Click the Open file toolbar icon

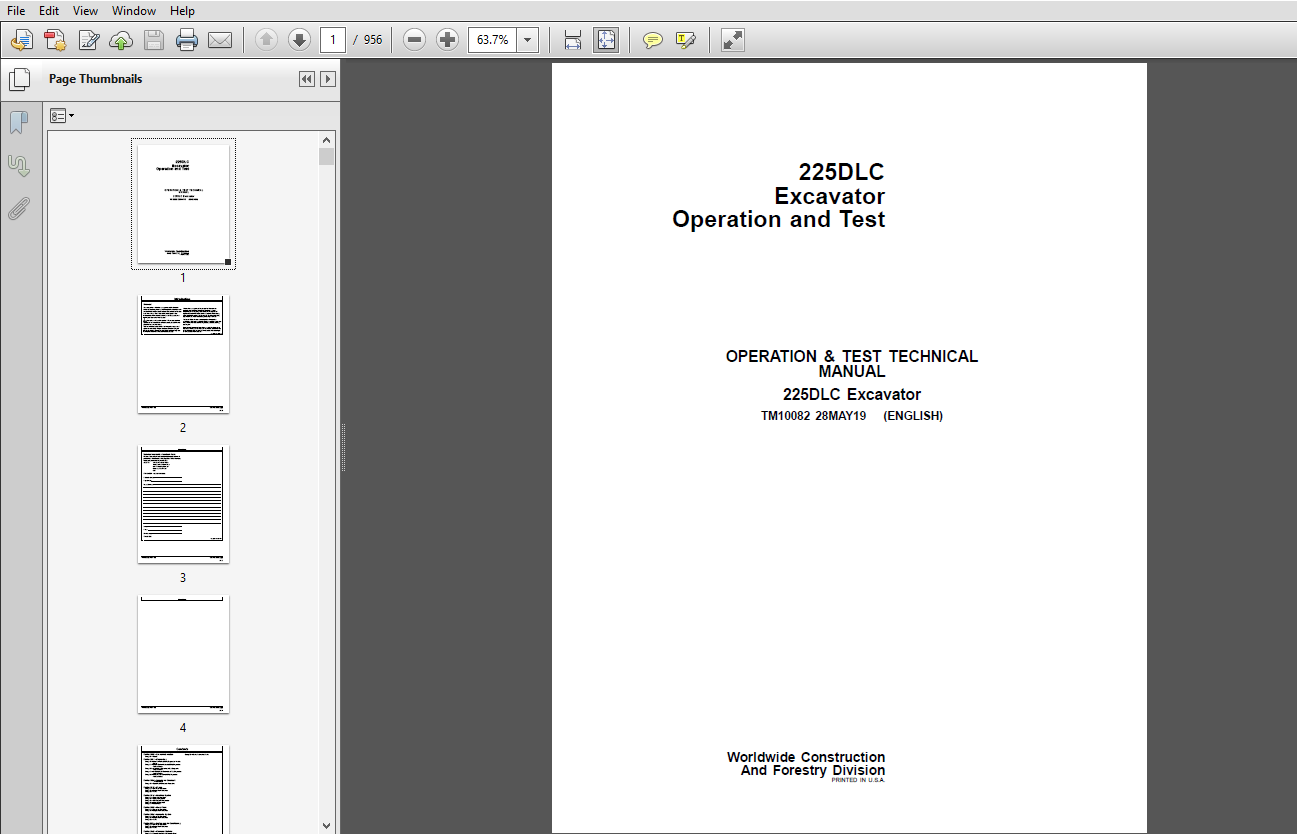click(x=22, y=40)
